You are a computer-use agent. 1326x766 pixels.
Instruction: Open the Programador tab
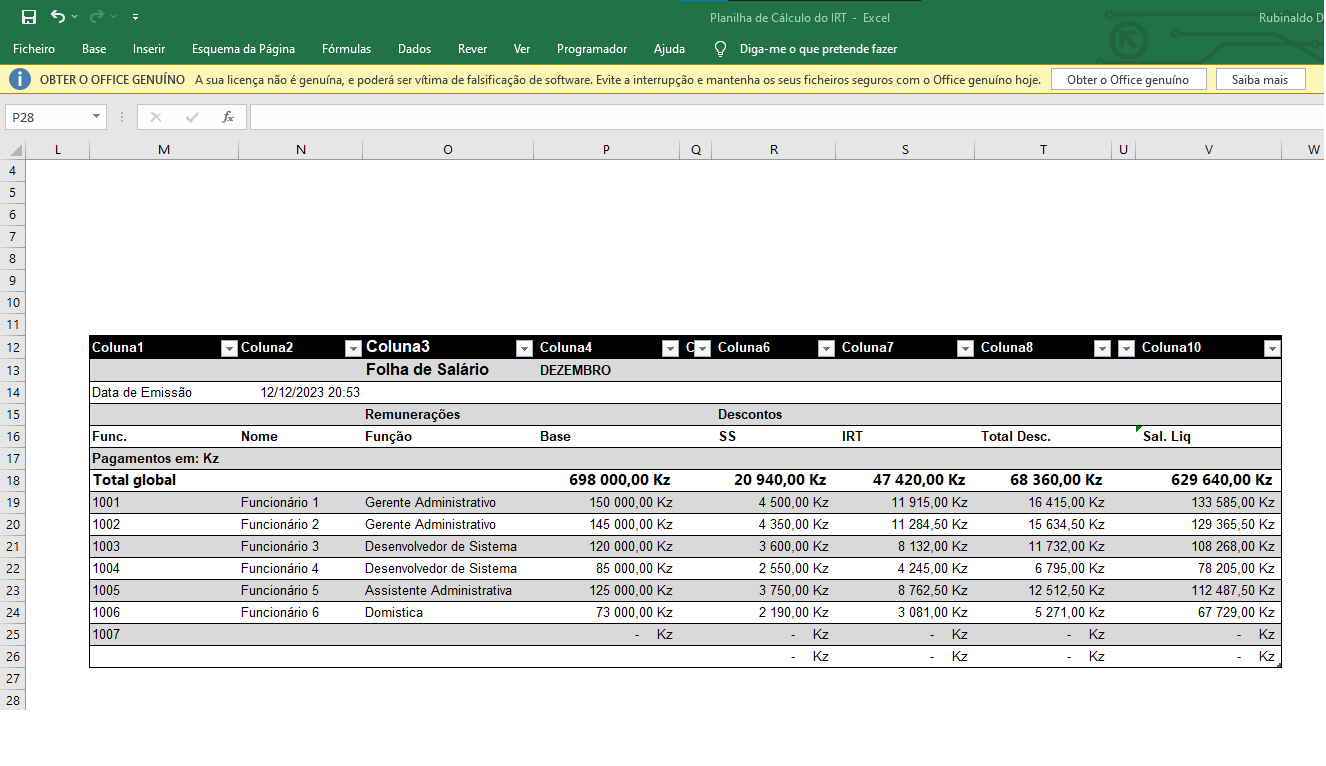point(592,49)
